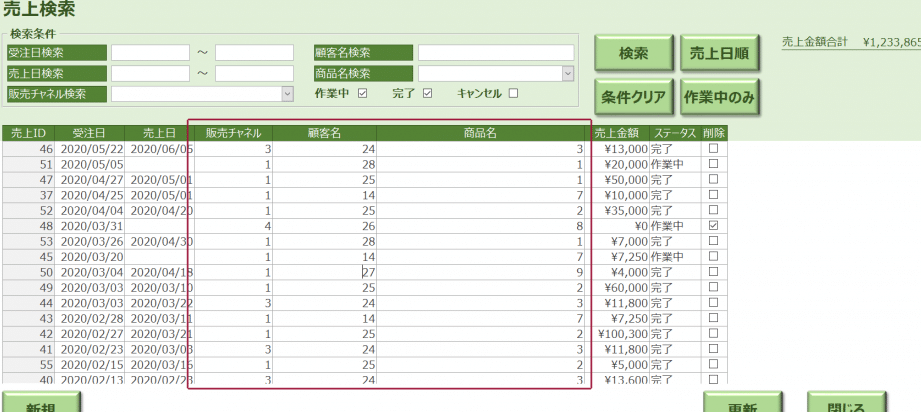Uncheck the 完了 checkbox
This screenshot has height=412, width=921.
427,94
